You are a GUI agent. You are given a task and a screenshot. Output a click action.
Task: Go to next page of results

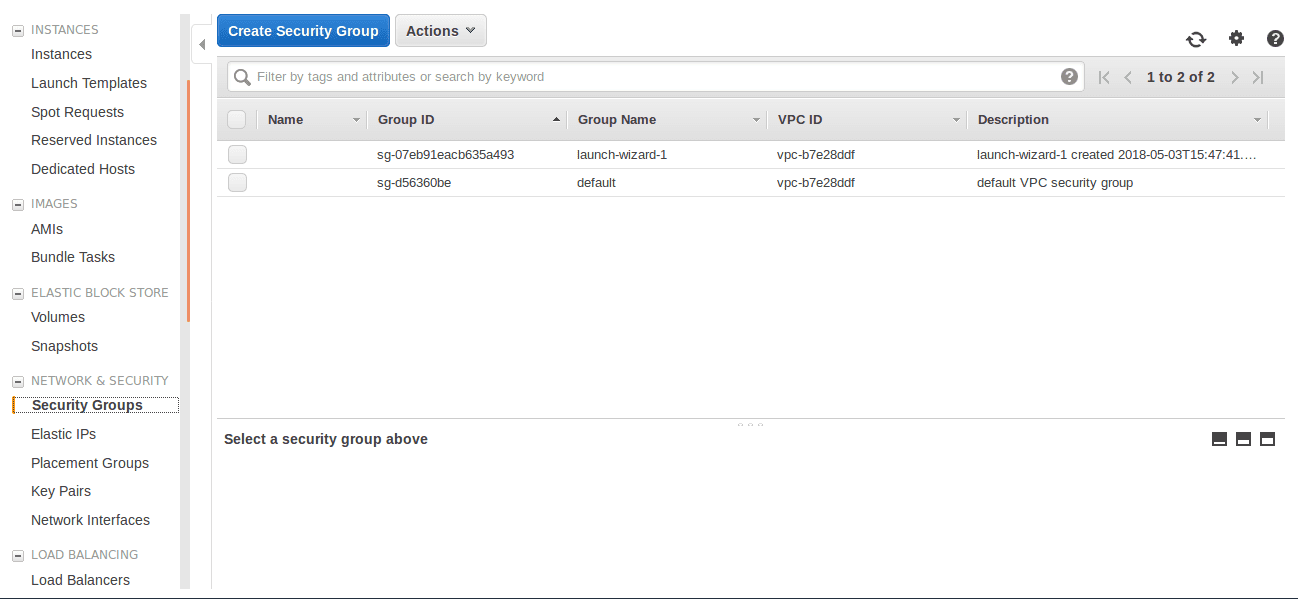point(1235,77)
